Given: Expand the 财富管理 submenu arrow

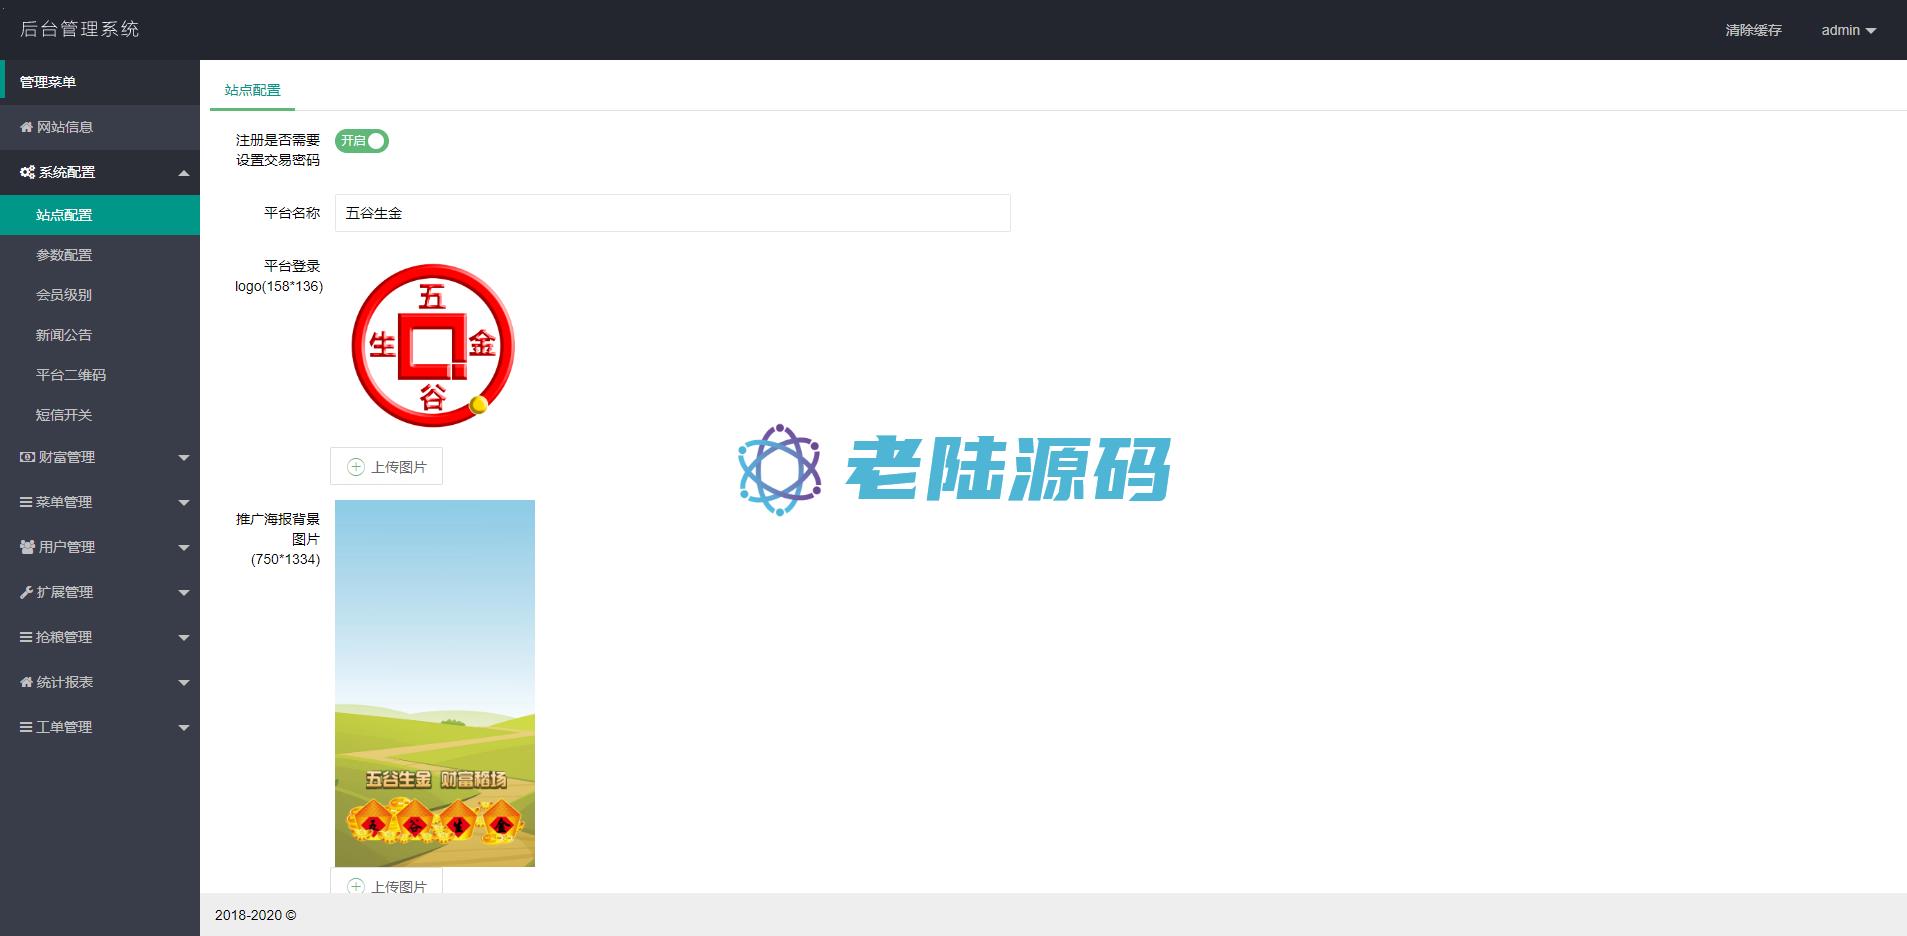Looking at the screenshot, I should pyautogui.click(x=184, y=457).
